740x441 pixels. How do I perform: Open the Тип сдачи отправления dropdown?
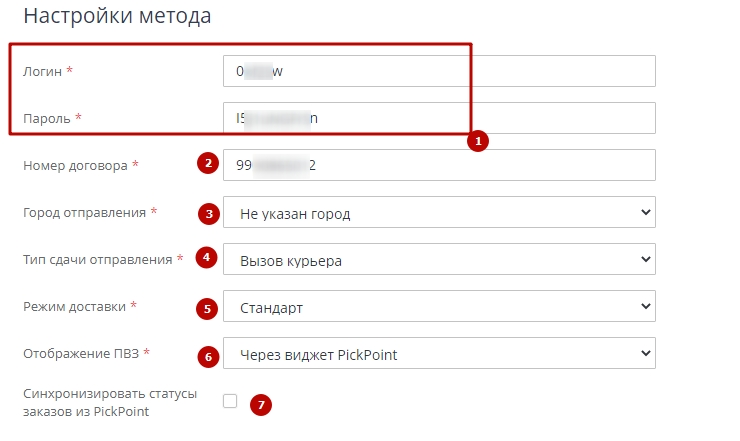click(x=439, y=259)
